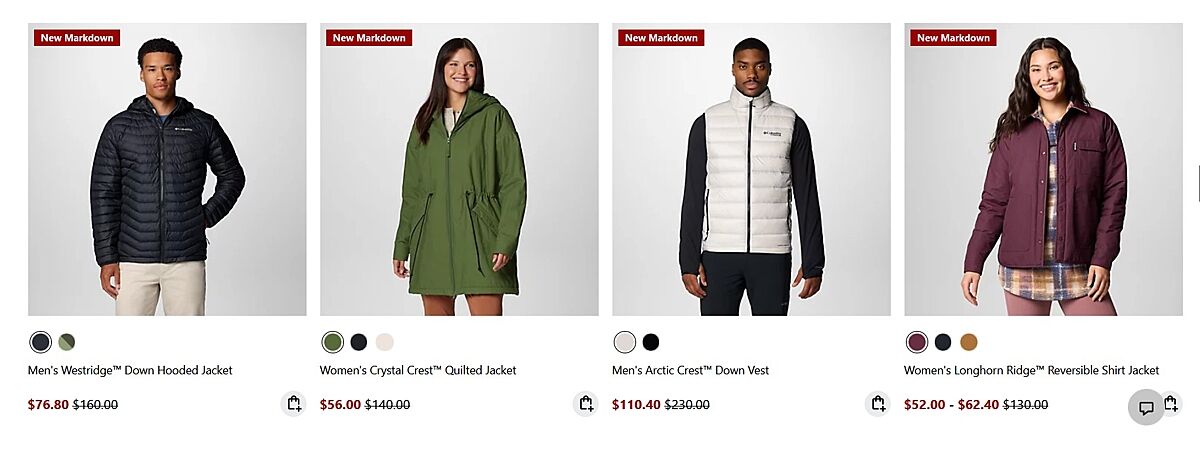
Task: Select green swatch for Westridge Down Hooded Jacket
Action: click(67, 342)
